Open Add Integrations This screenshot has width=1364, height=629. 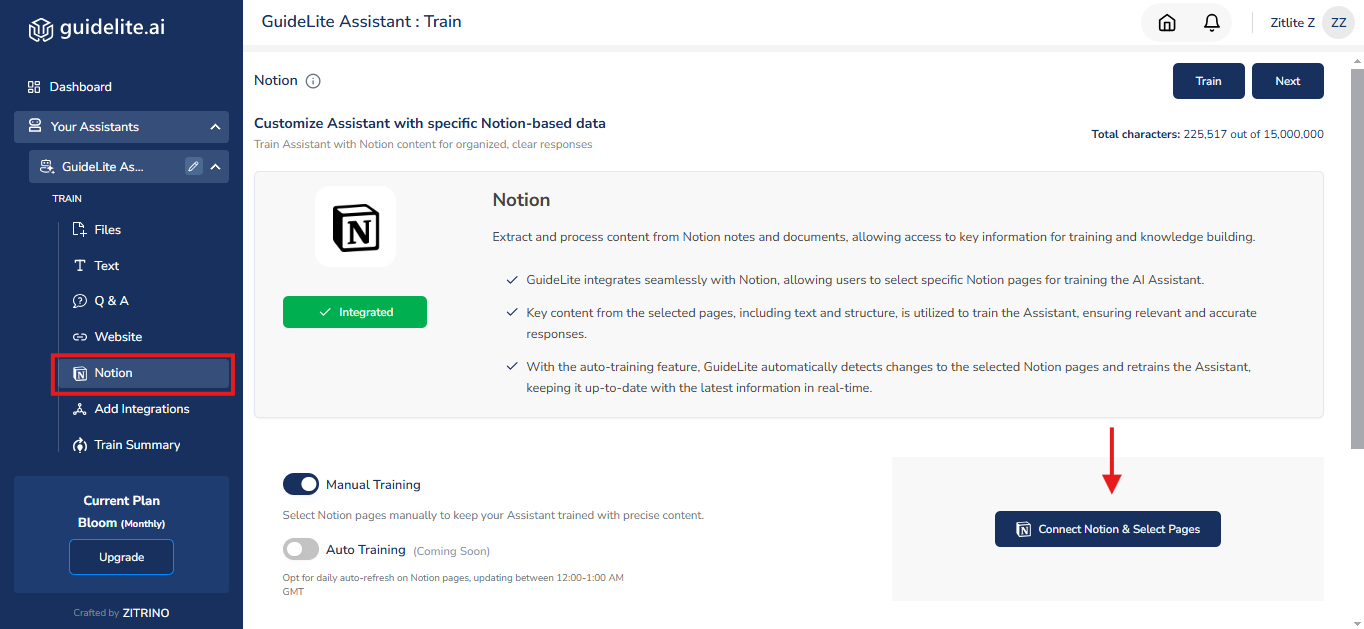point(141,409)
